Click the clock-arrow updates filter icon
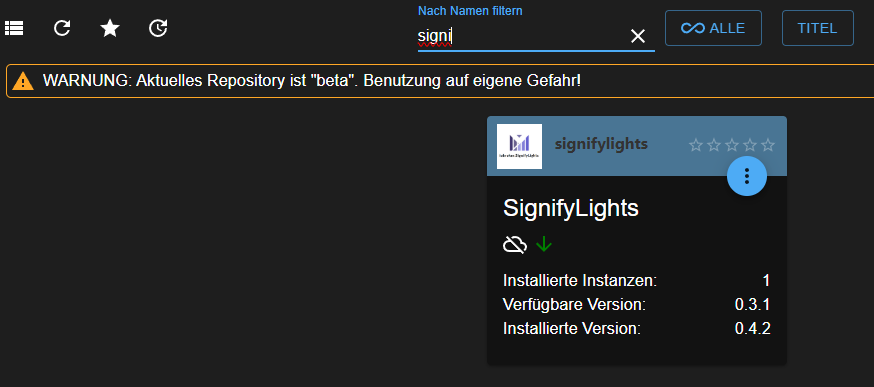 pos(158,28)
